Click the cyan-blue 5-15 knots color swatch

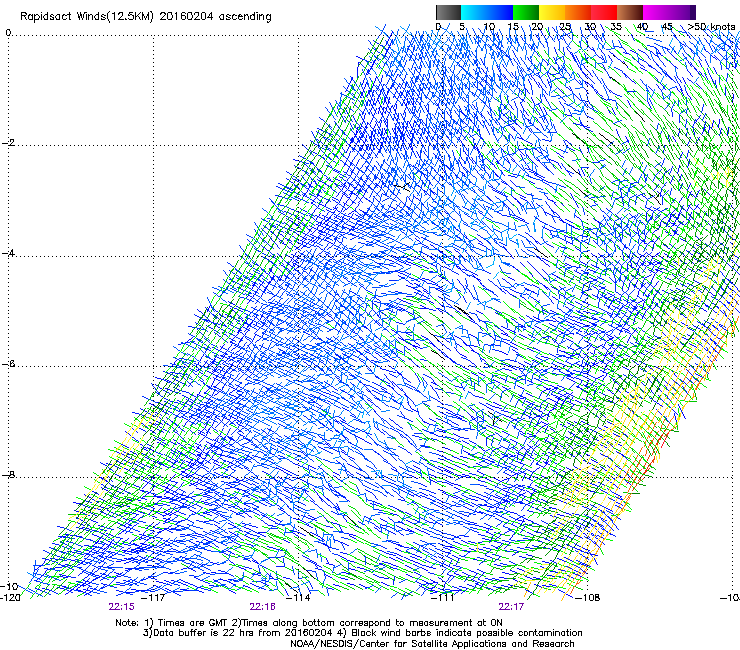[x=487, y=12]
